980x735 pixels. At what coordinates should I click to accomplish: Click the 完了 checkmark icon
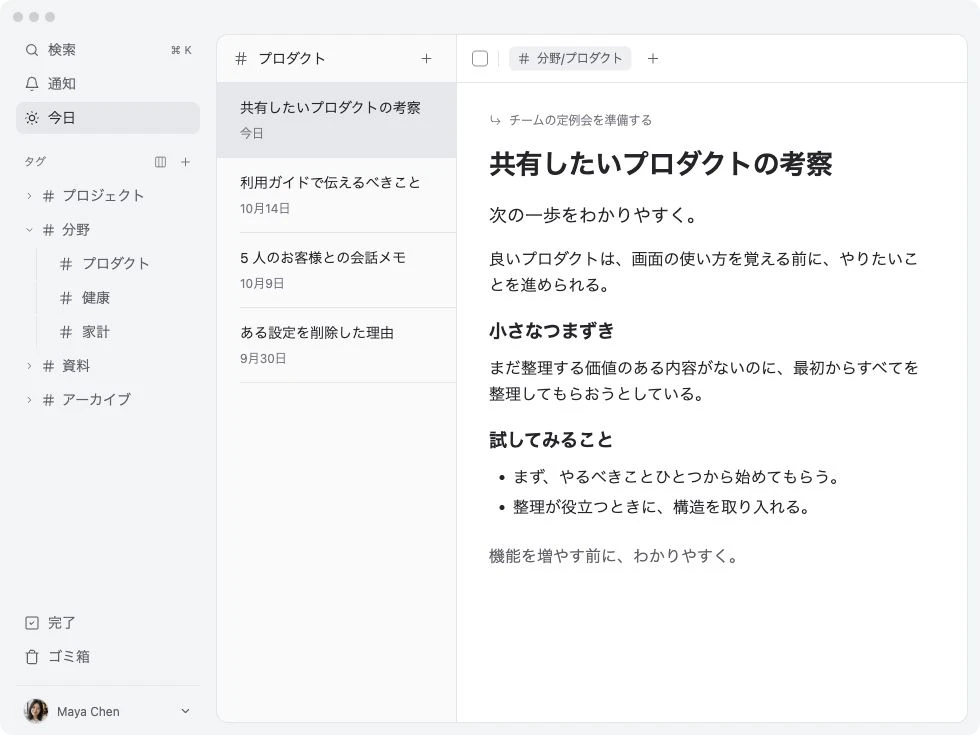[32, 622]
